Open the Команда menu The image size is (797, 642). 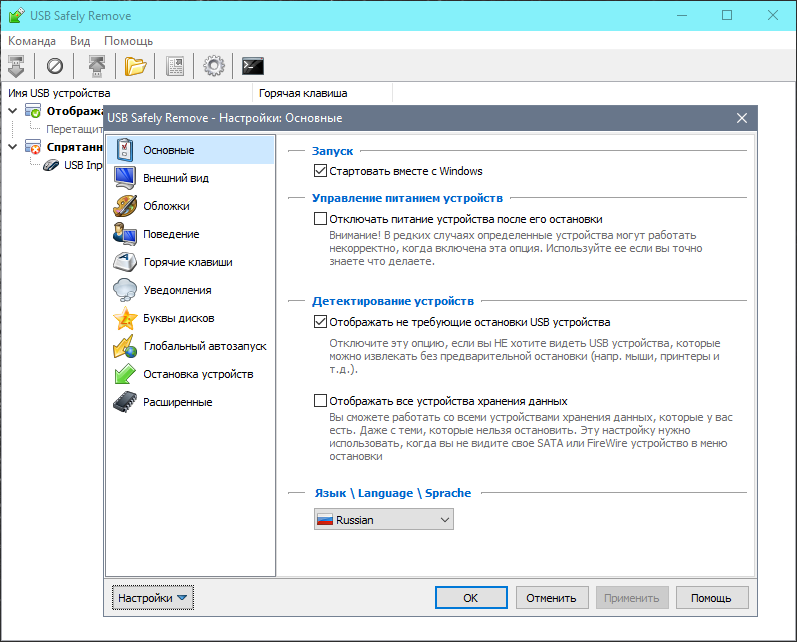click(x=32, y=41)
